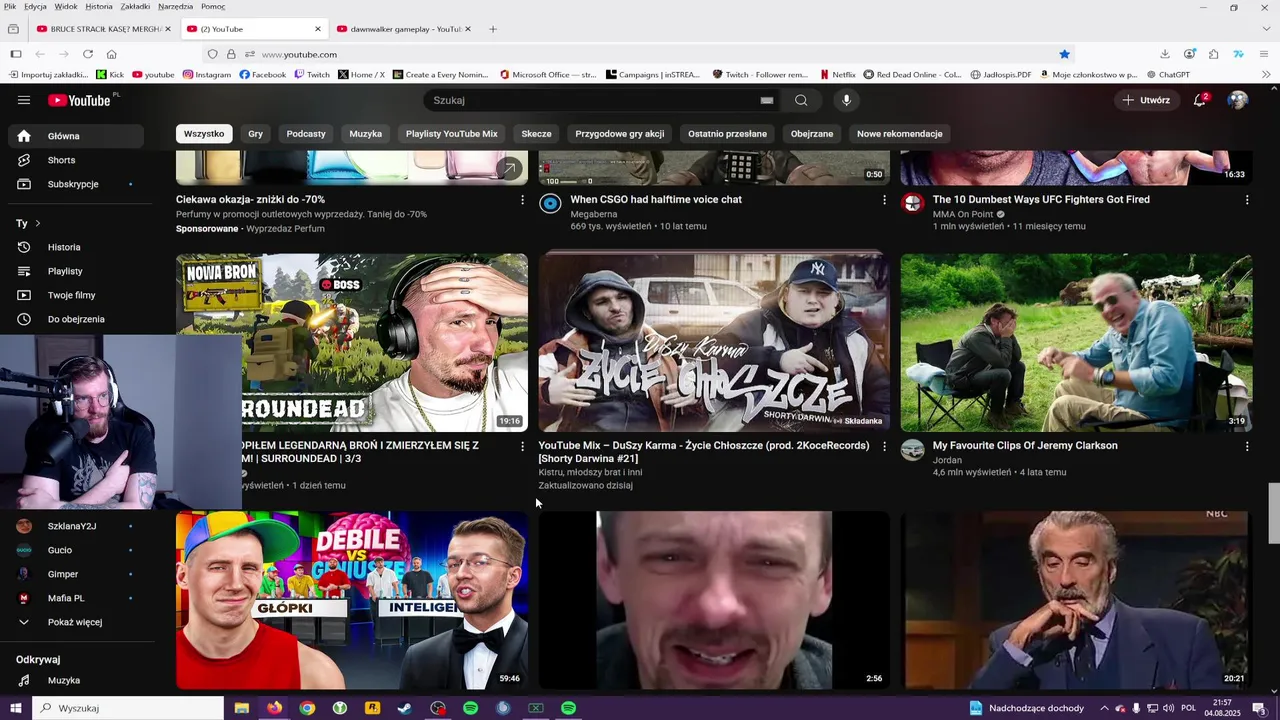
Task: Select the Podcasty filter chip
Action: click(x=306, y=134)
